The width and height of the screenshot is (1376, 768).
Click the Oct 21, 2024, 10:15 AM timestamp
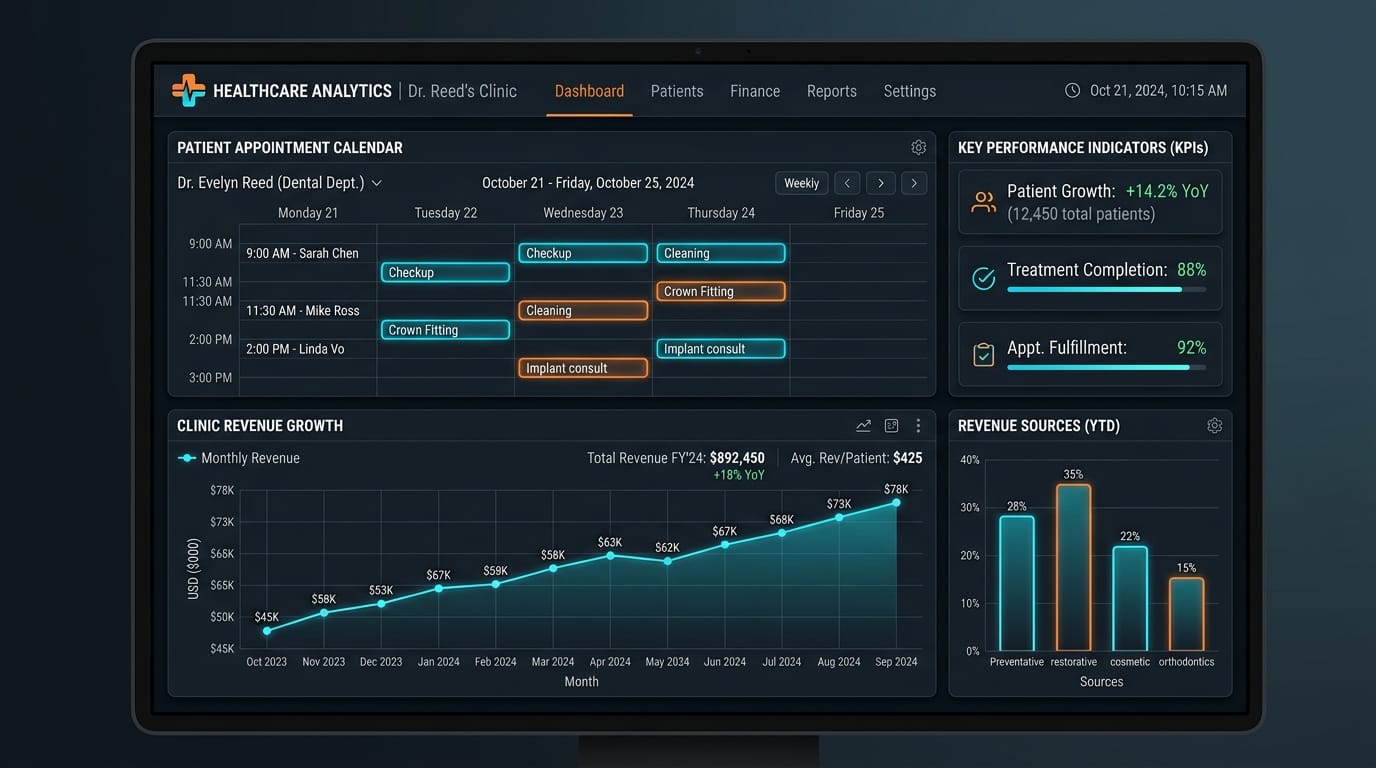coord(1158,91)
